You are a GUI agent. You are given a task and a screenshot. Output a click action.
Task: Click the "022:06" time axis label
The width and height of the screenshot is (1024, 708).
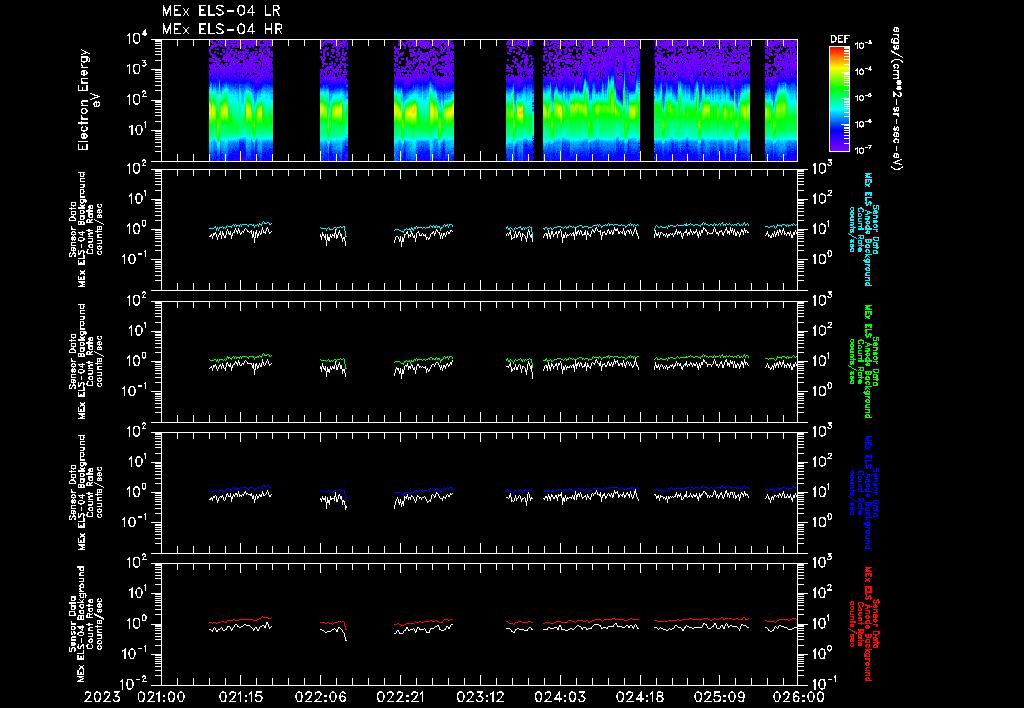(x=320, y=697)
